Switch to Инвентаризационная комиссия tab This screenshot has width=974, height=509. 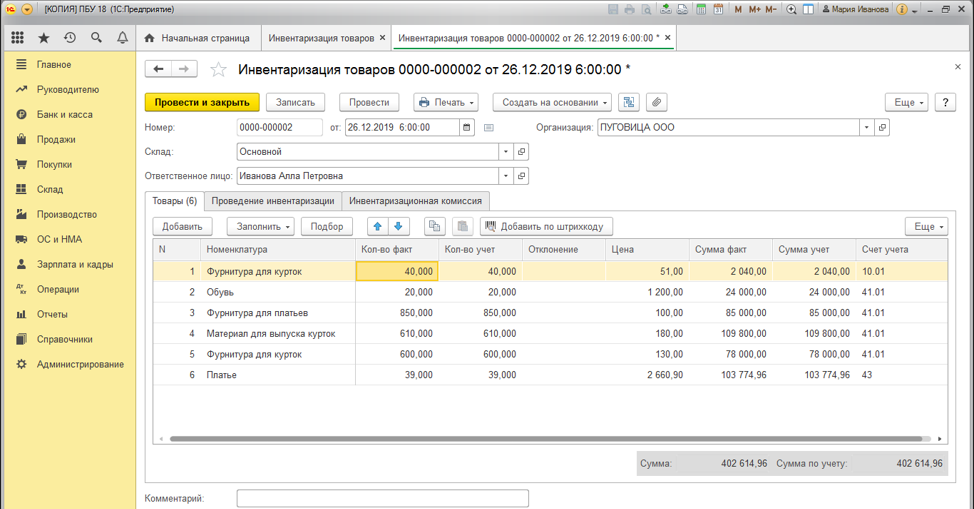pos(415,201)
